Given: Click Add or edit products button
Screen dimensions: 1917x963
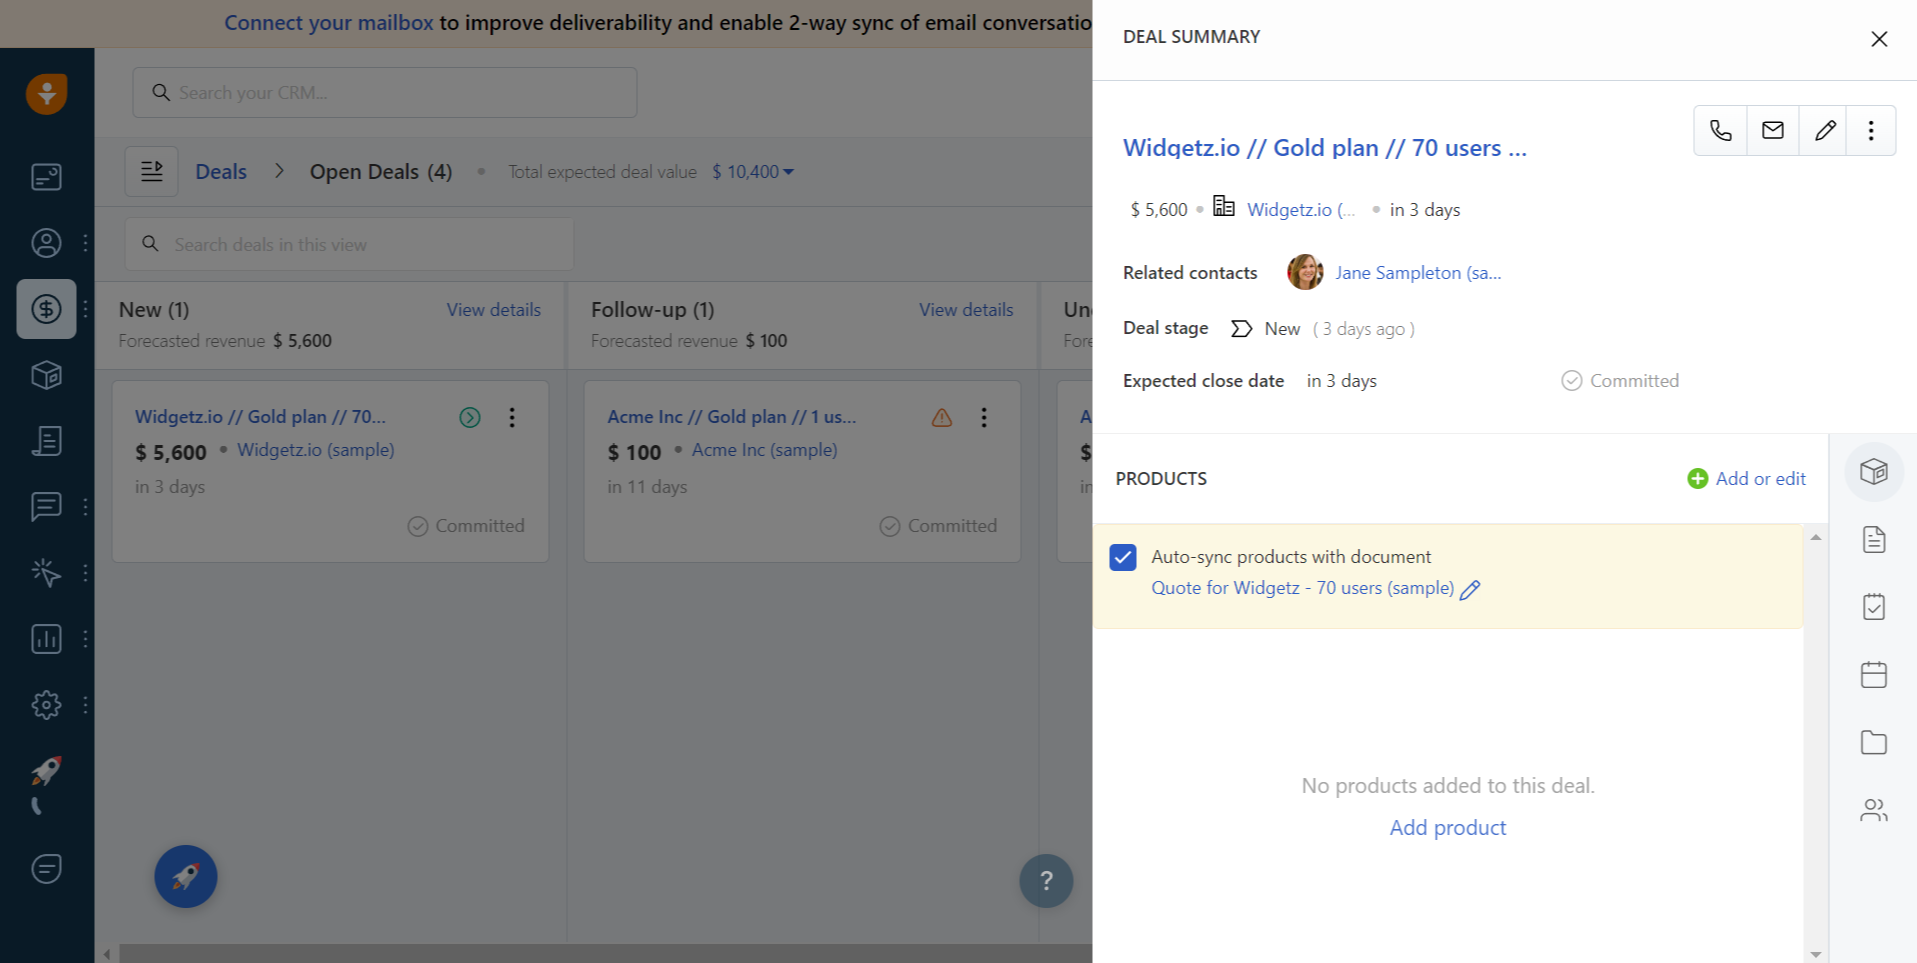Looking at the screenshot, I should pyautogui.click(x=1746, y=479).
